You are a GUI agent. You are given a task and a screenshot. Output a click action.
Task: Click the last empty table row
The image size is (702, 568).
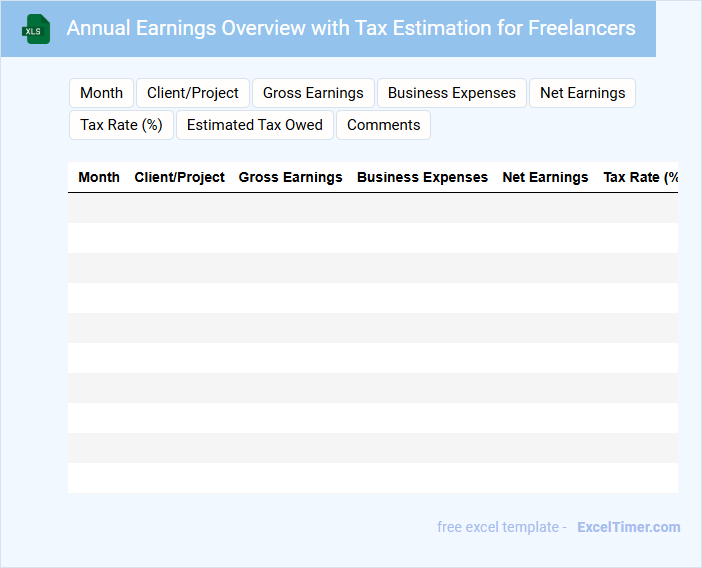coord(372,478)
